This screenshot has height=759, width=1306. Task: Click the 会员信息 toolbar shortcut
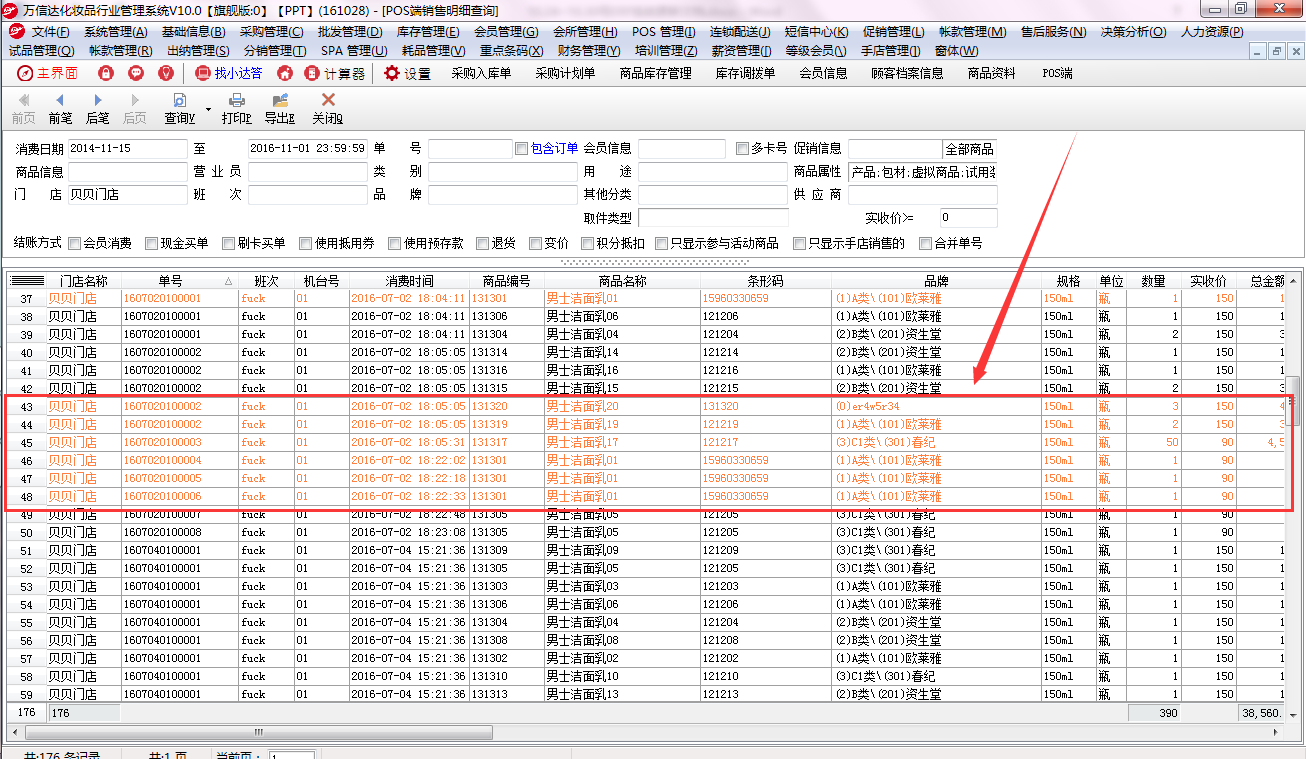pyautogui.click(x=823, y=73)
